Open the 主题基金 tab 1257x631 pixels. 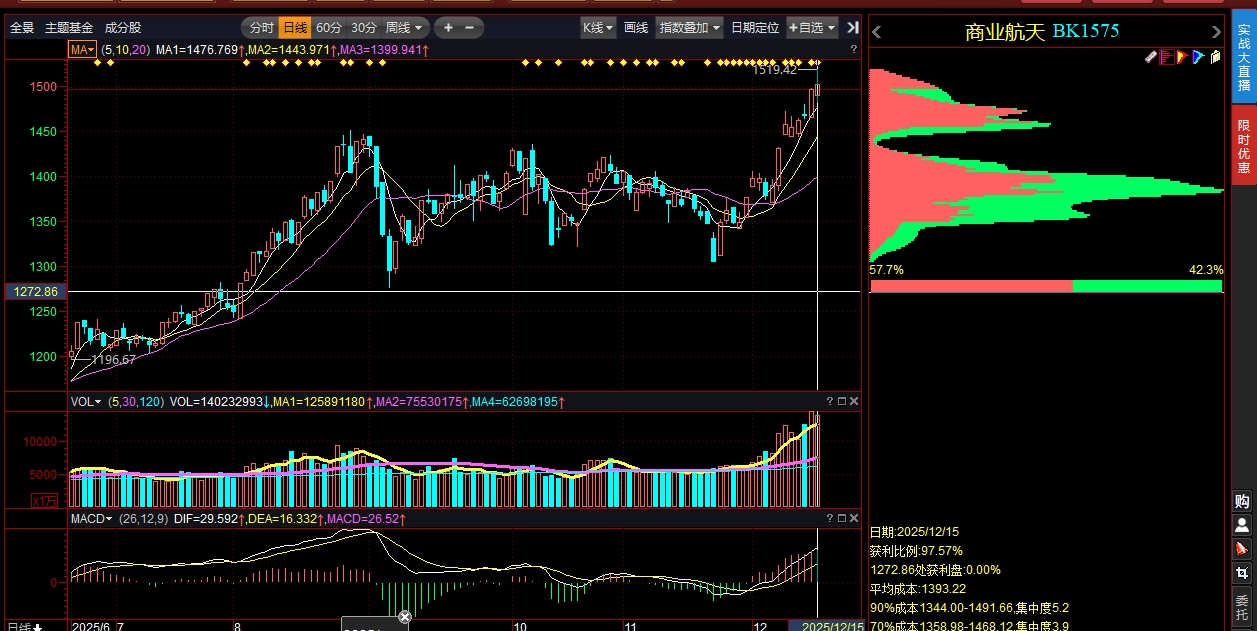pos(69,28)
